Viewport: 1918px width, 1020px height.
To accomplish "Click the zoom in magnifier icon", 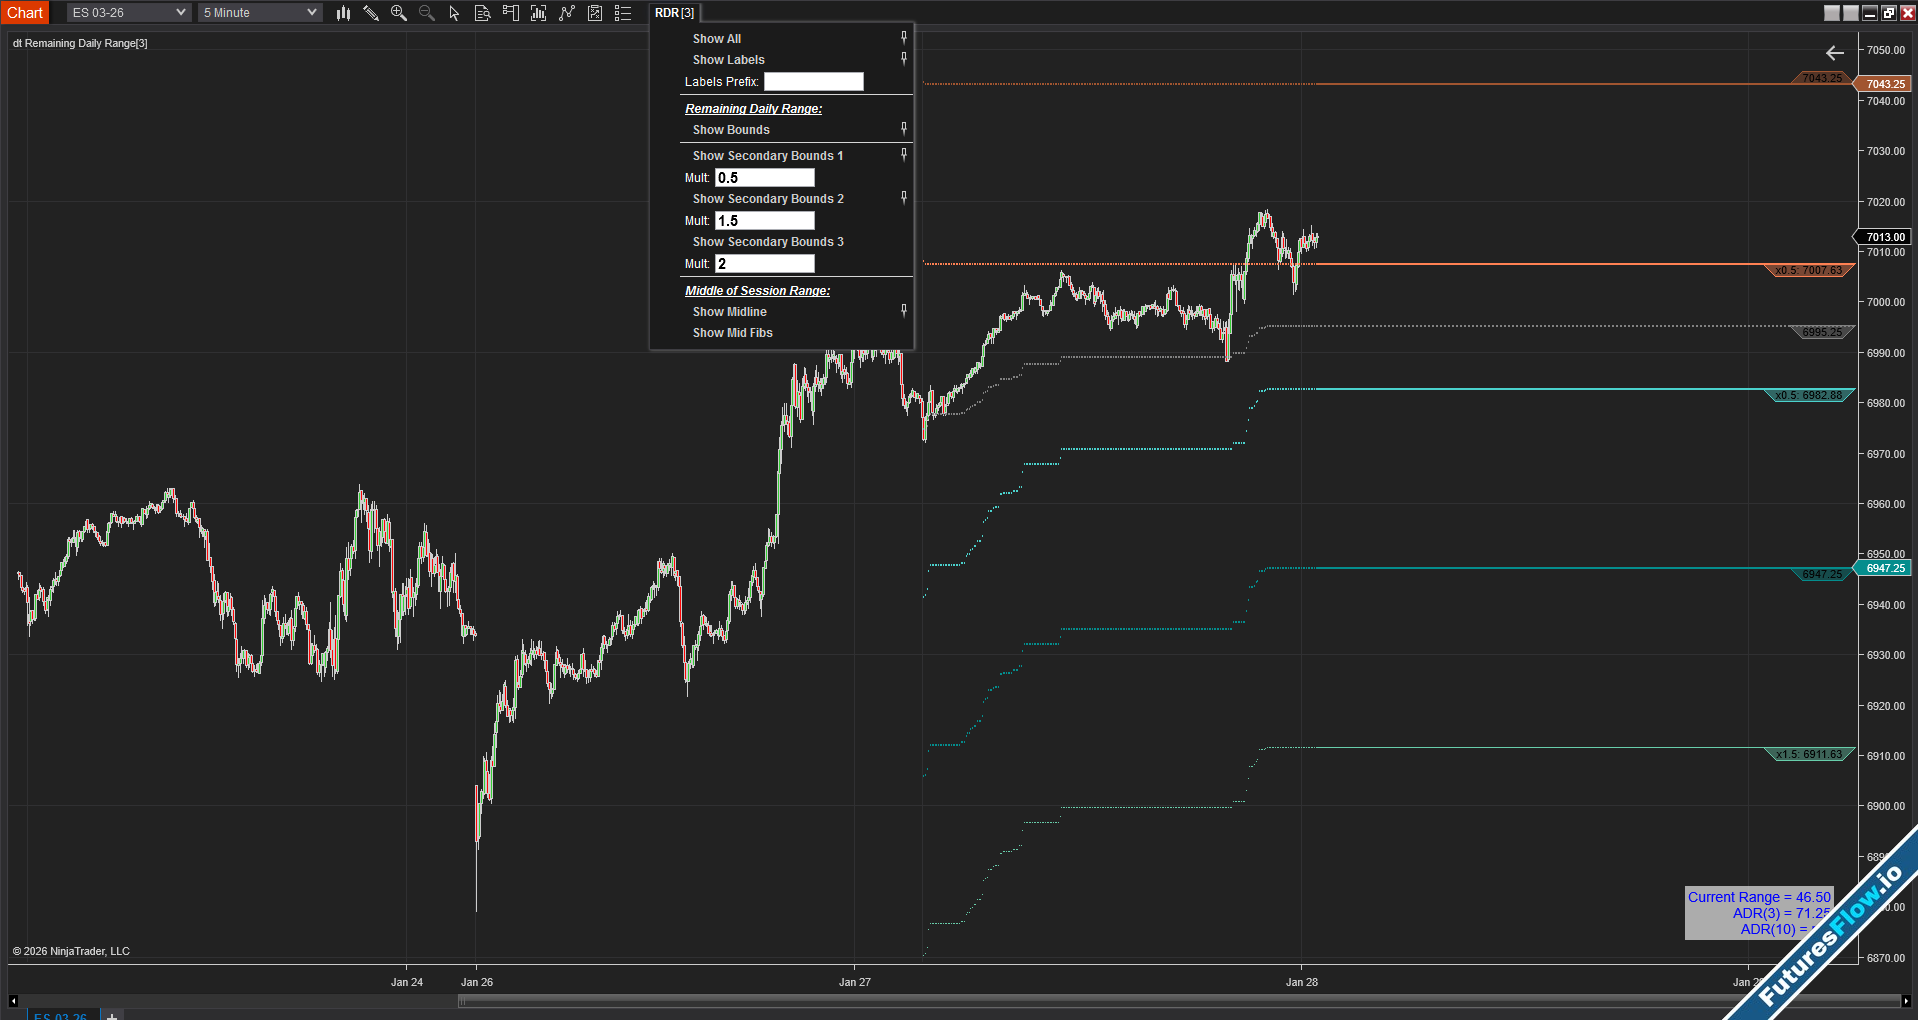I will pyautogui.click(x=399, y=13).
